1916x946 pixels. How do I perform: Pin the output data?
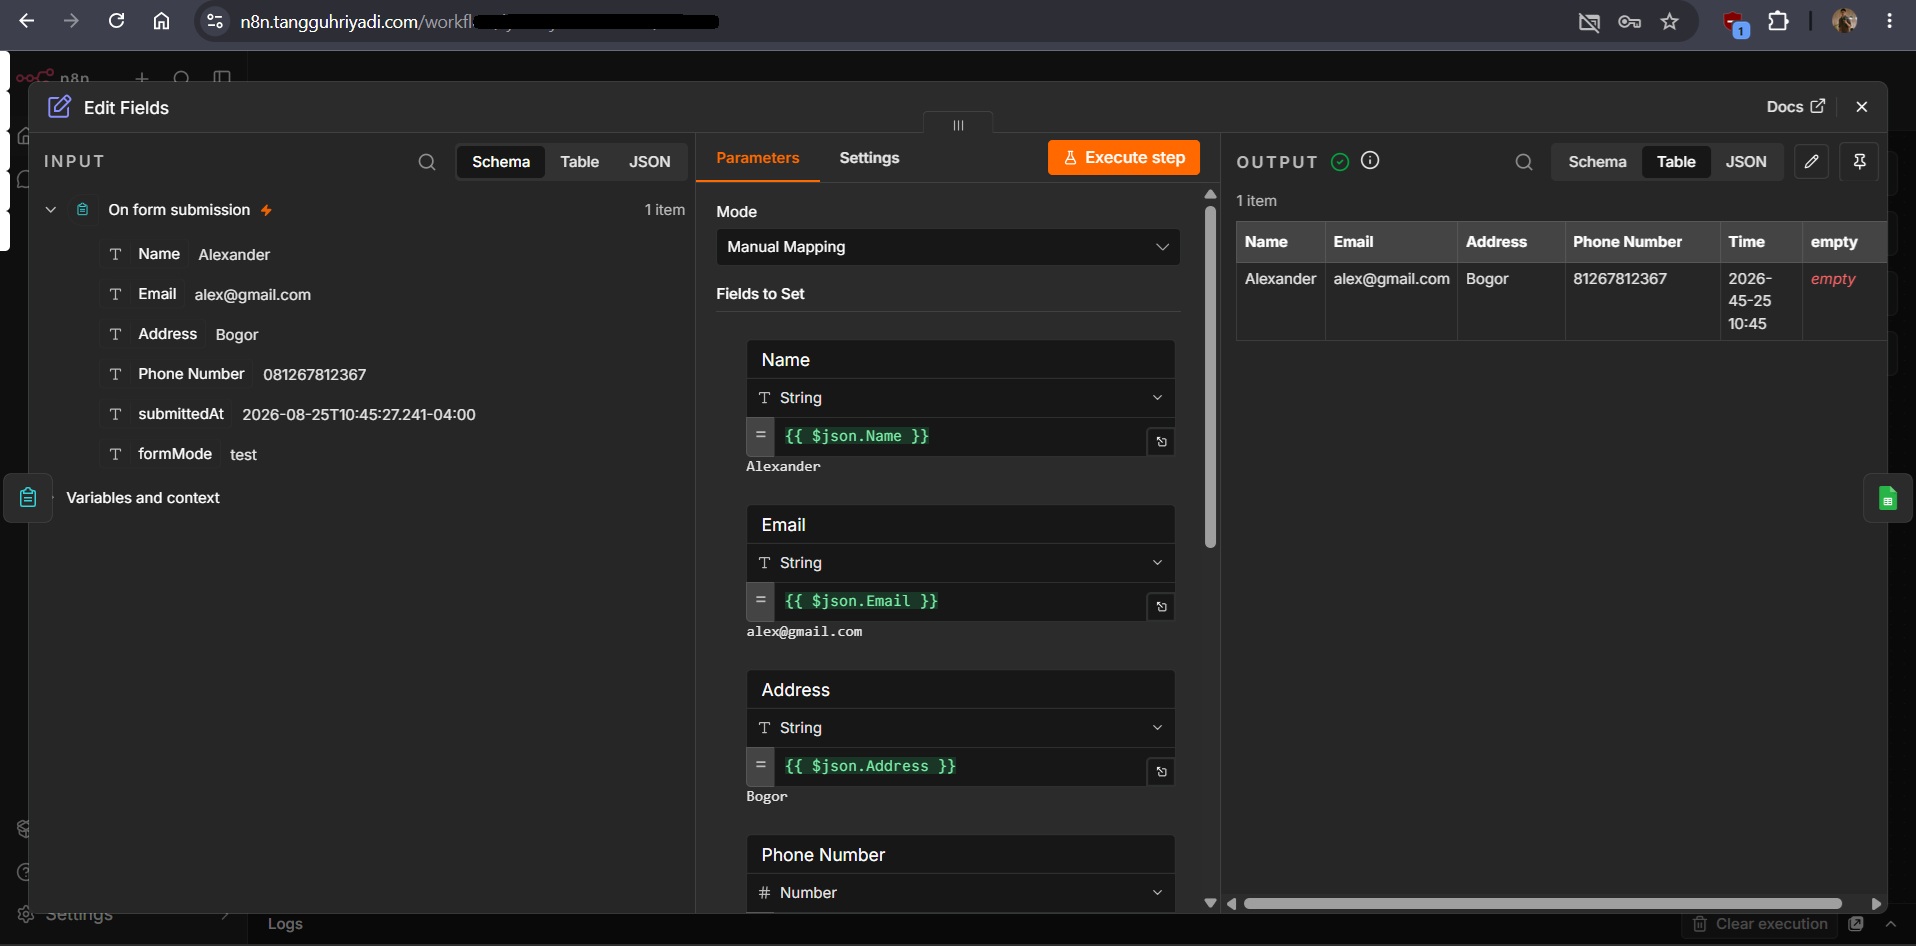coord(1859,161)
